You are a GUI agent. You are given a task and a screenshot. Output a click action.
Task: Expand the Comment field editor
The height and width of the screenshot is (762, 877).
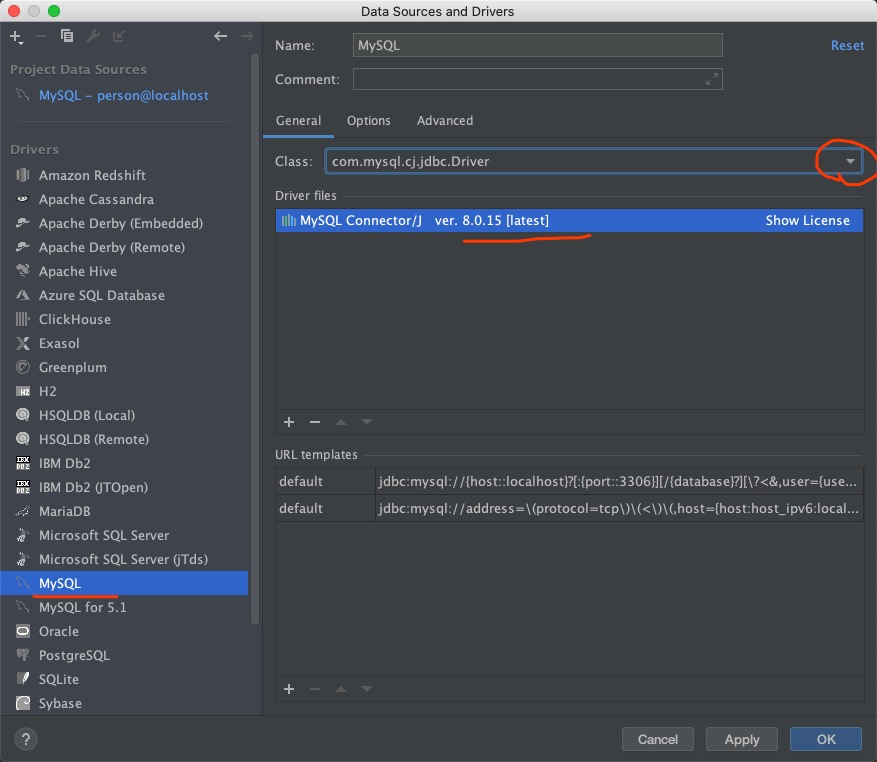pos(711,79)
